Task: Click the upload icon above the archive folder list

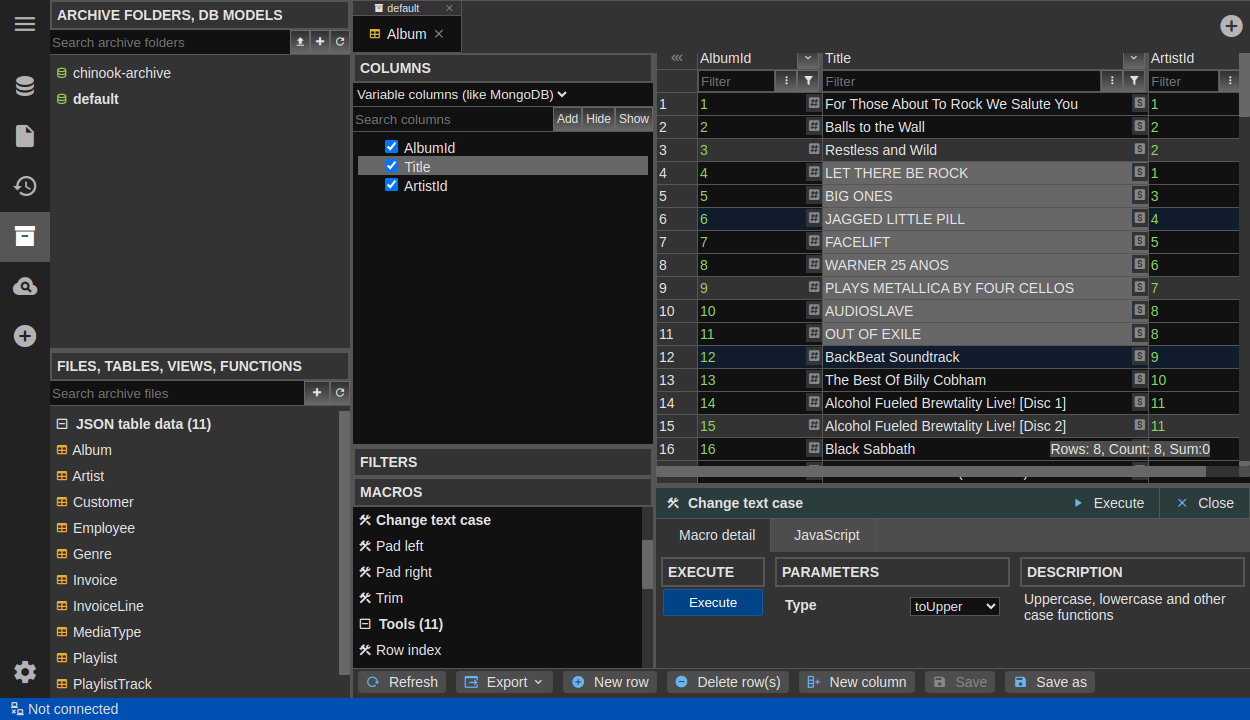Action: (300, 42)
